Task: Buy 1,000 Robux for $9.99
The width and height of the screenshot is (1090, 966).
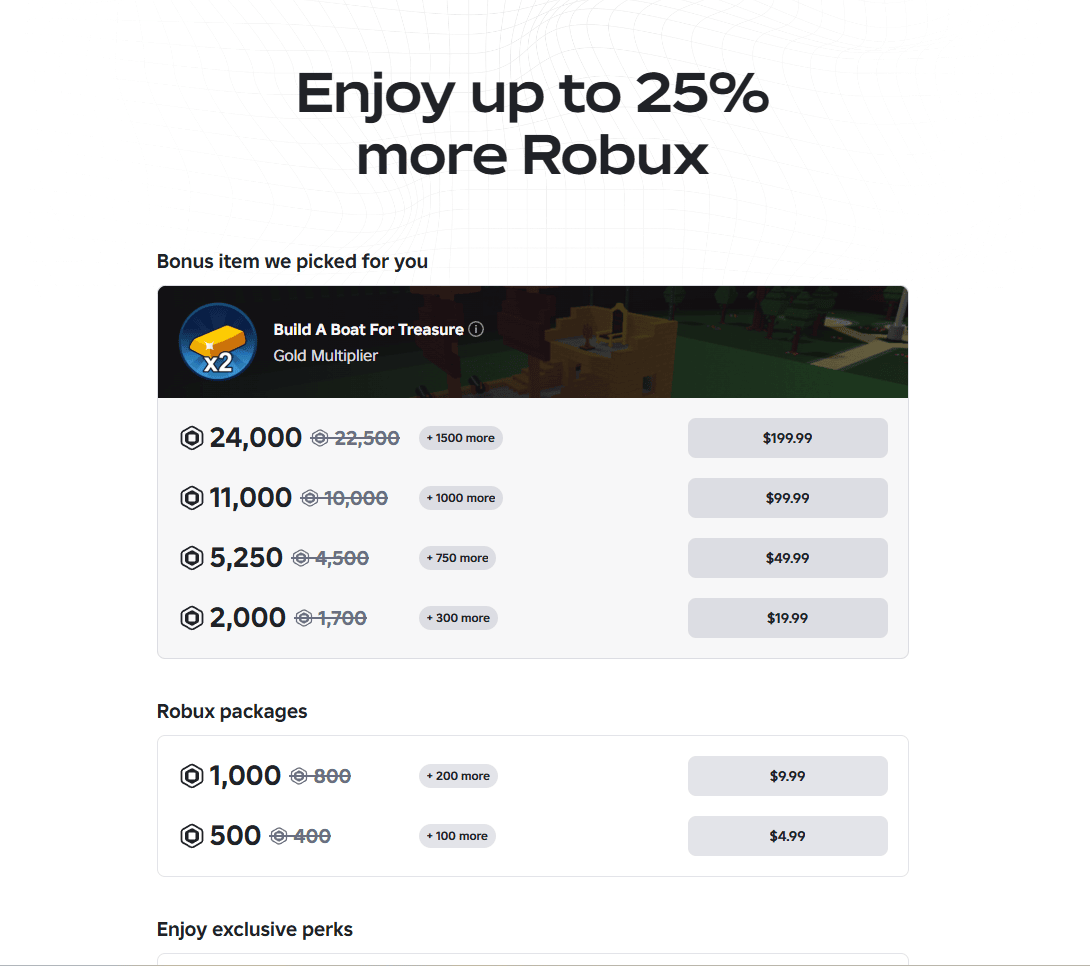Action: tap(787, 776)
